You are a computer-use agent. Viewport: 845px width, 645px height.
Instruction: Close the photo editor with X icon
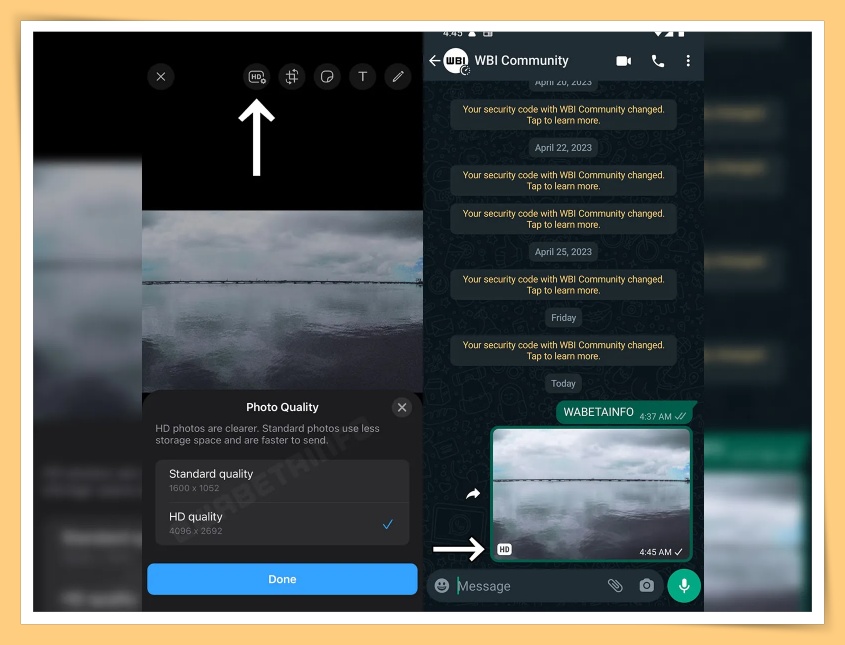pos(161,77)
